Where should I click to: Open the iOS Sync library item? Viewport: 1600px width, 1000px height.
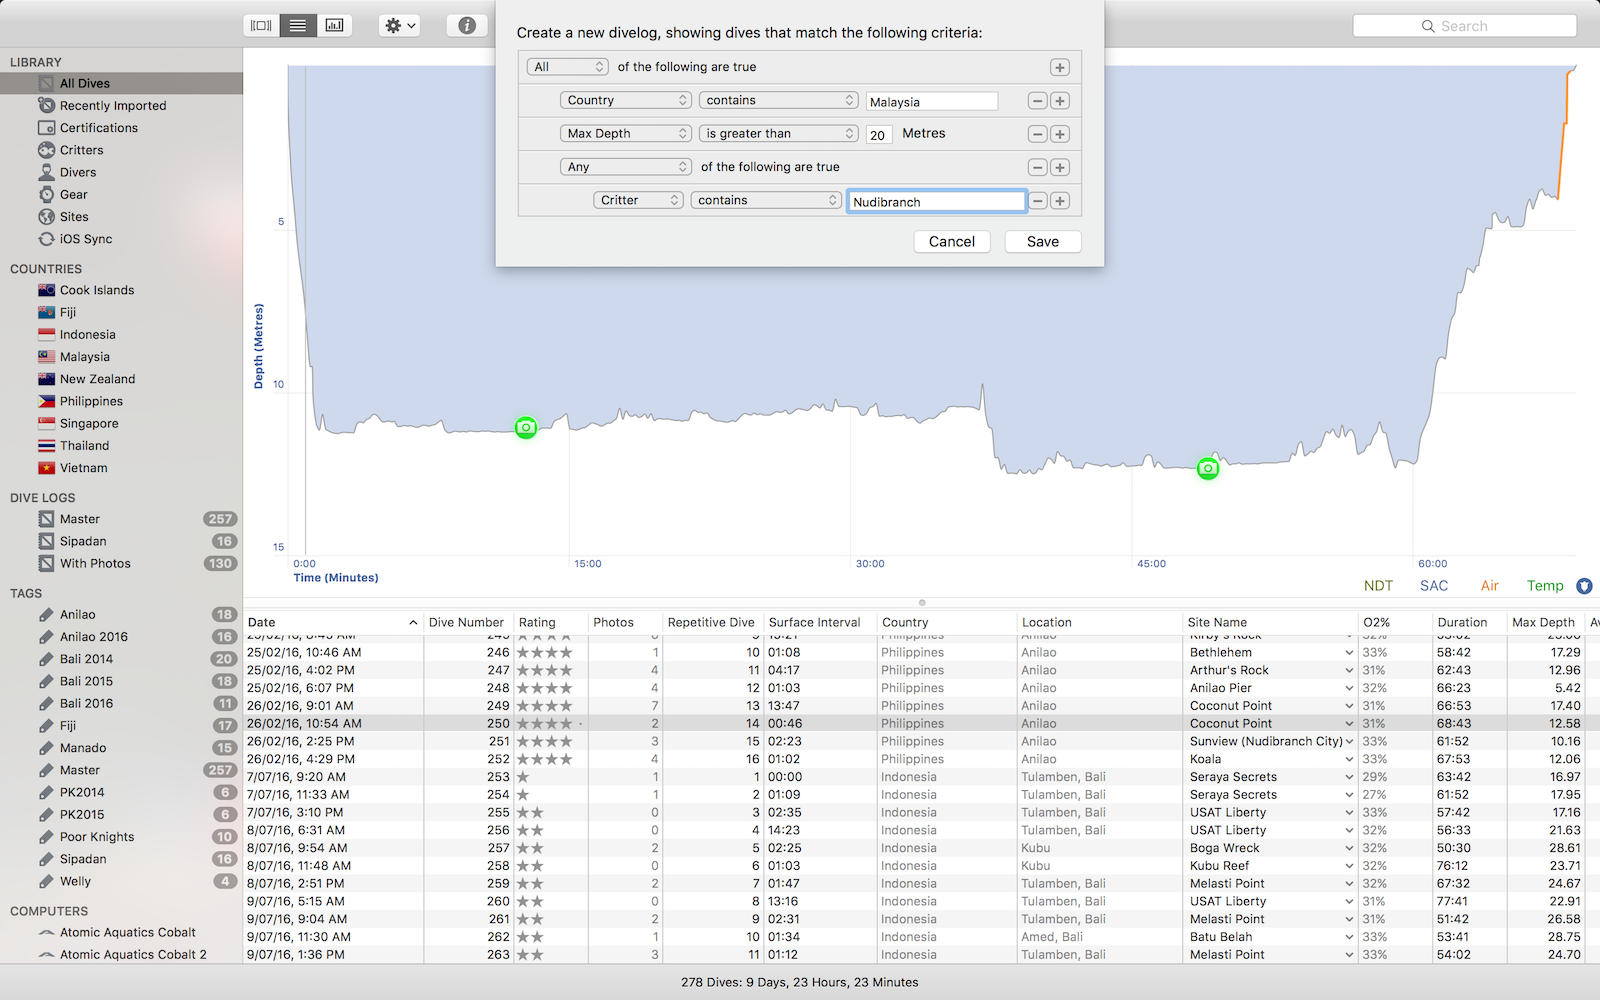click(x=85, y=239)
